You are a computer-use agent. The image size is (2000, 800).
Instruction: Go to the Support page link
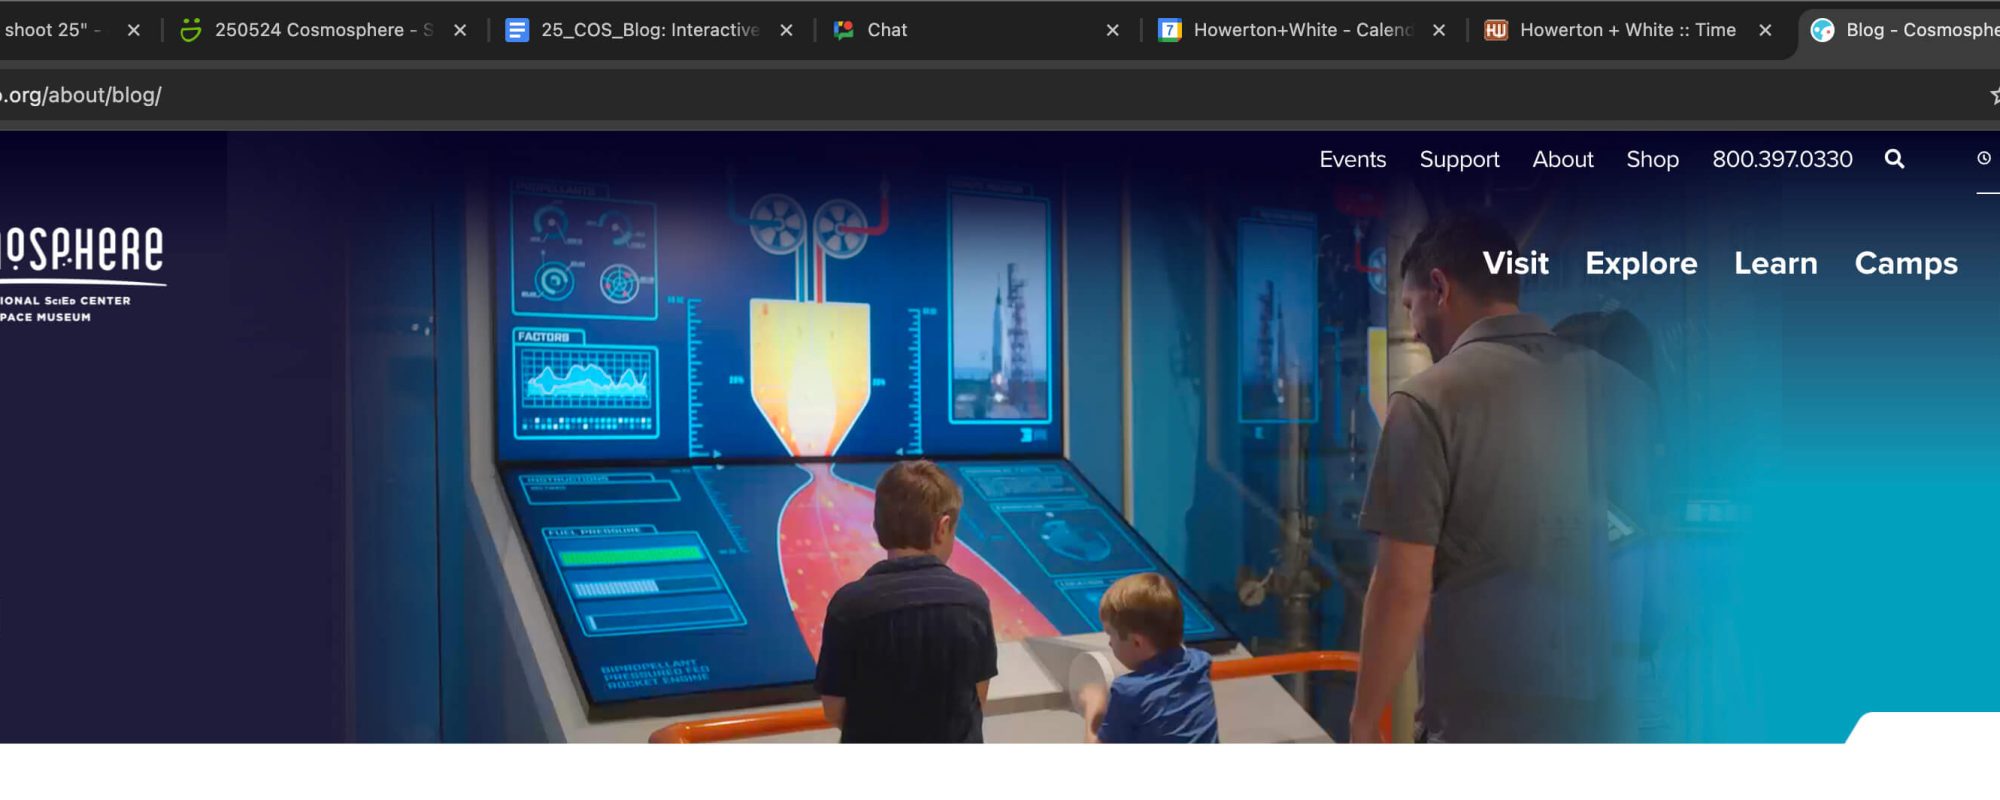(x=1459, y=159)
